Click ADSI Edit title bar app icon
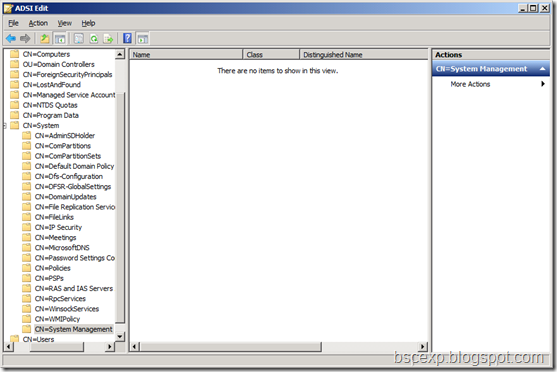This screenshot has width=557, height=372. tap(9, 8)
